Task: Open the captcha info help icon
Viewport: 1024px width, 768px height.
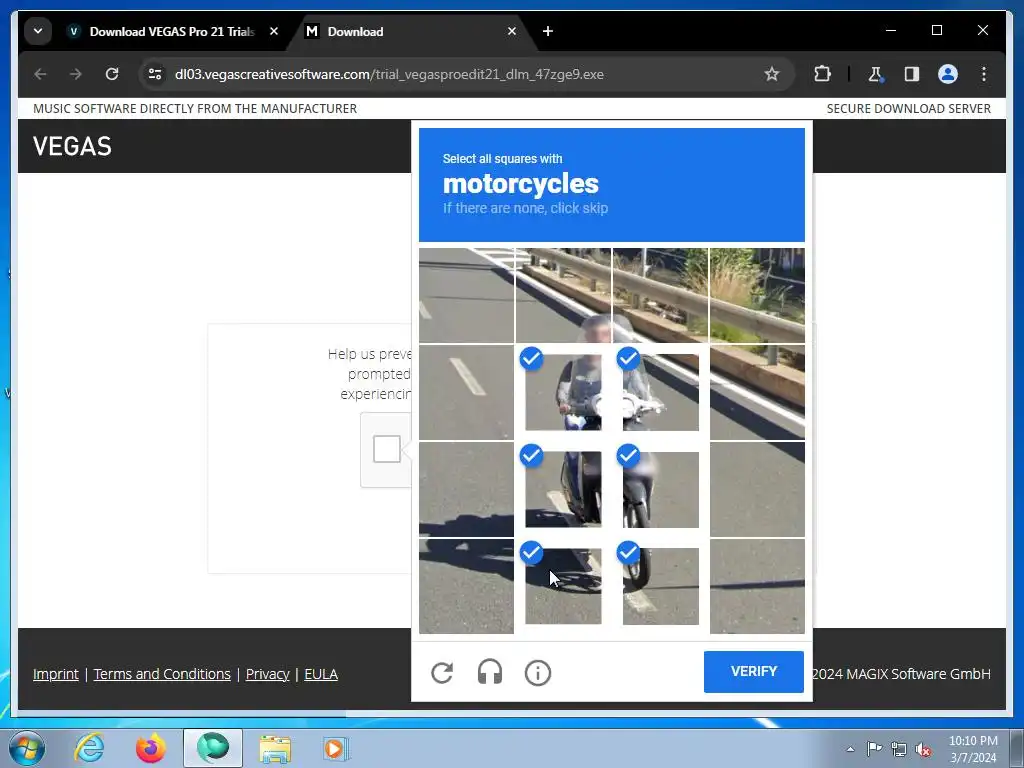Action: [x=537, y=673]
